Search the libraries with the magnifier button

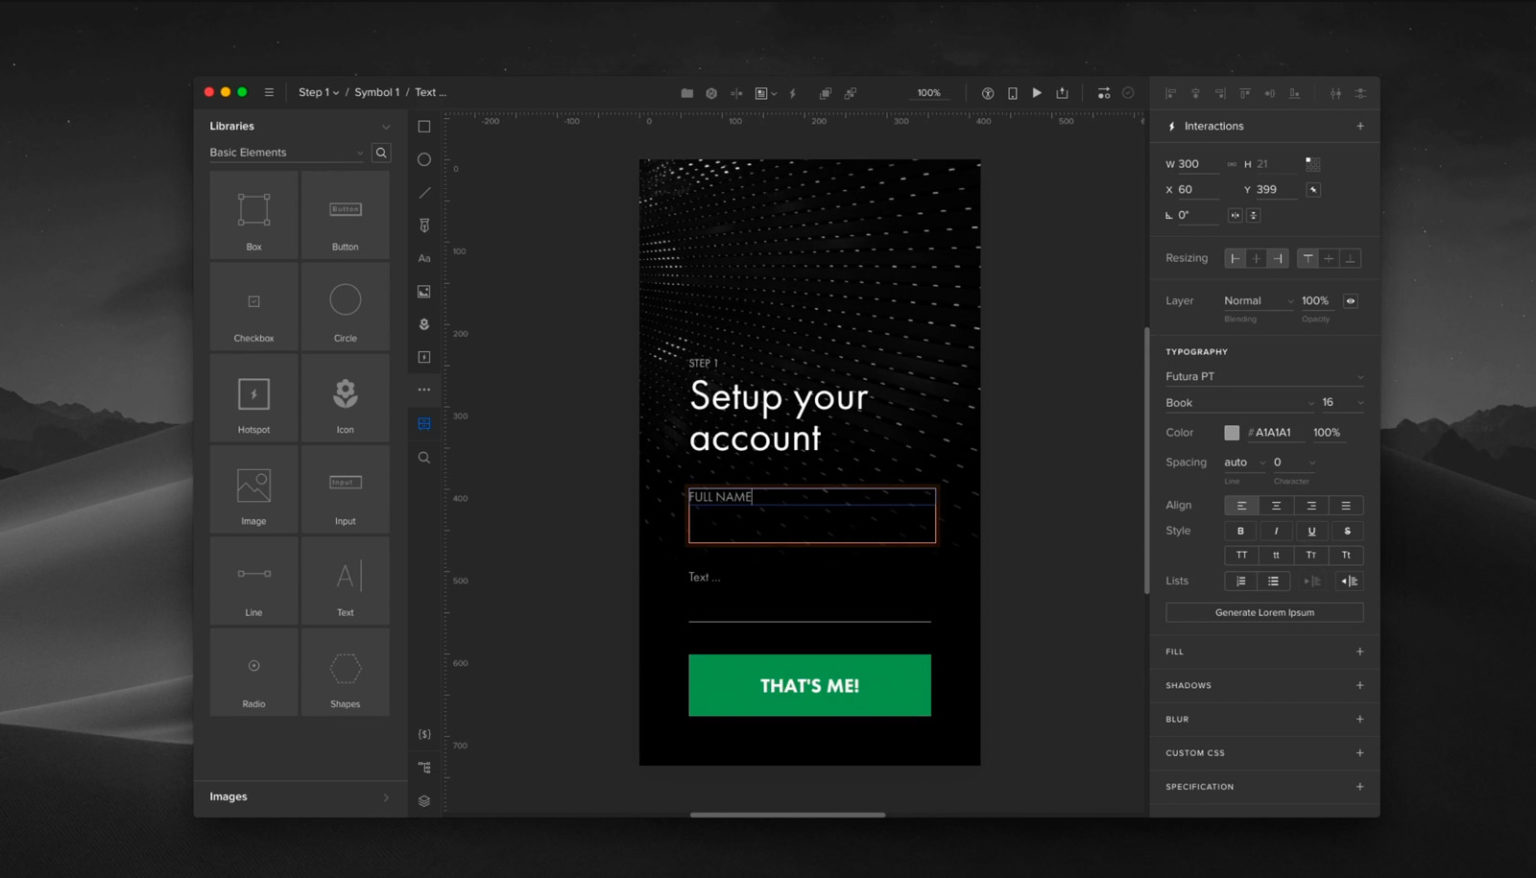381,153
